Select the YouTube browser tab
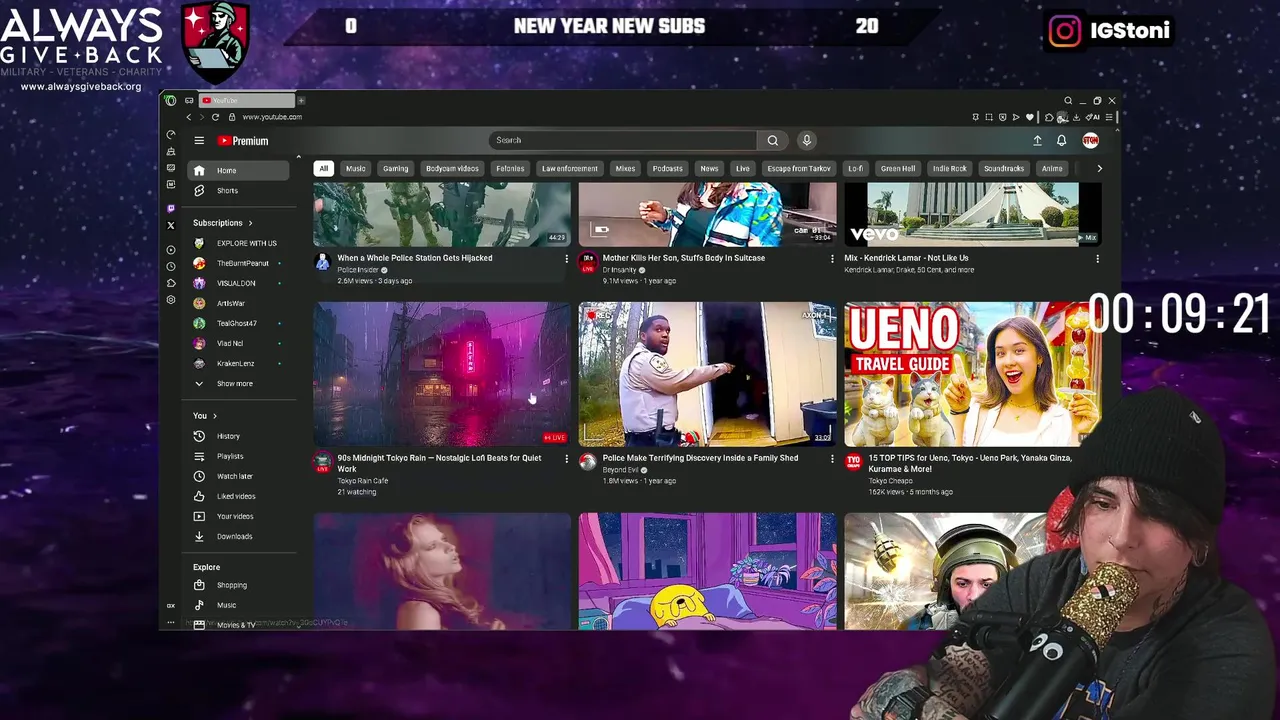This screenshot has width=1280, height=720. point(246,100)
